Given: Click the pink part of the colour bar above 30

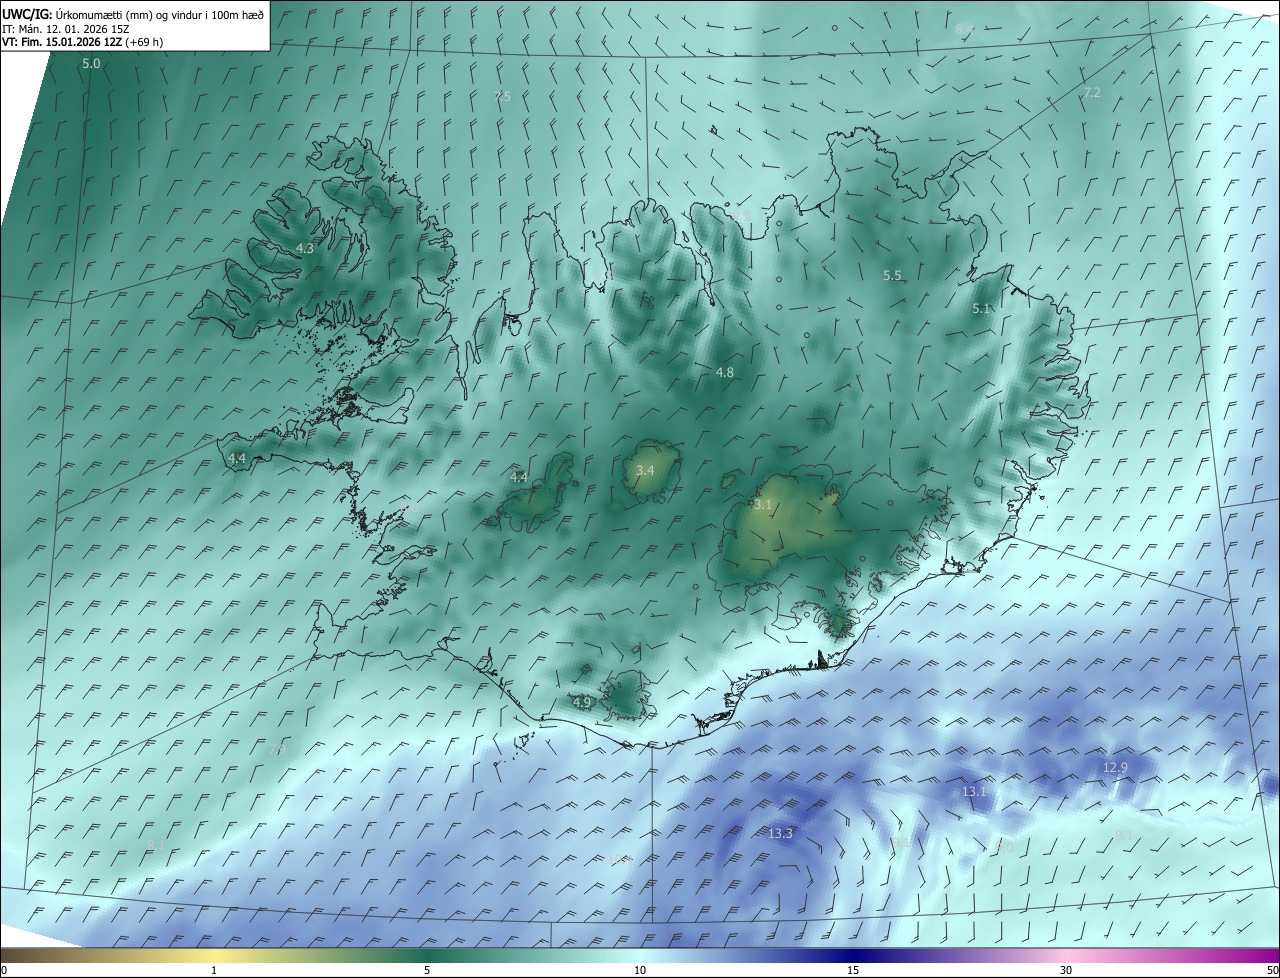Looking at the screenshot, I should (x=1066, y=955).
